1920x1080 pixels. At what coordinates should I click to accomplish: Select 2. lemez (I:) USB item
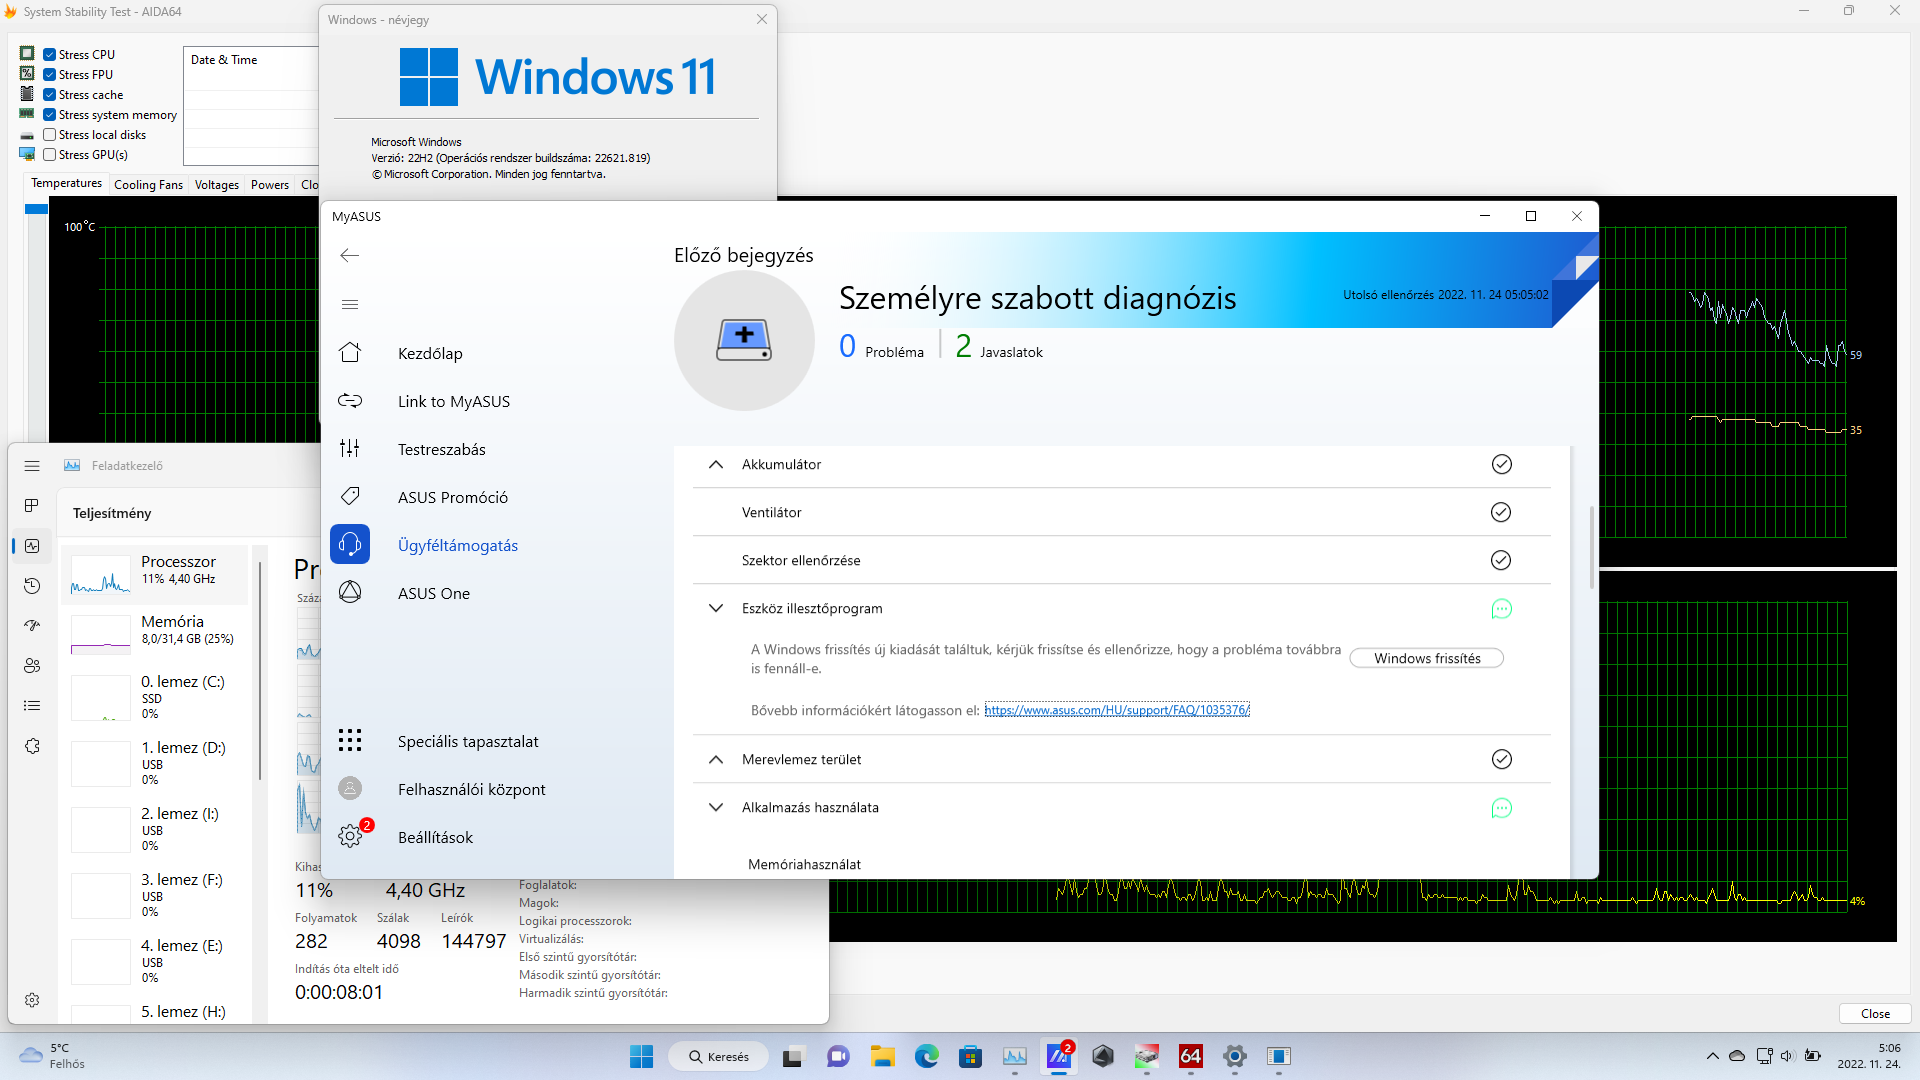pyautogui.click(x=155, y=829)
